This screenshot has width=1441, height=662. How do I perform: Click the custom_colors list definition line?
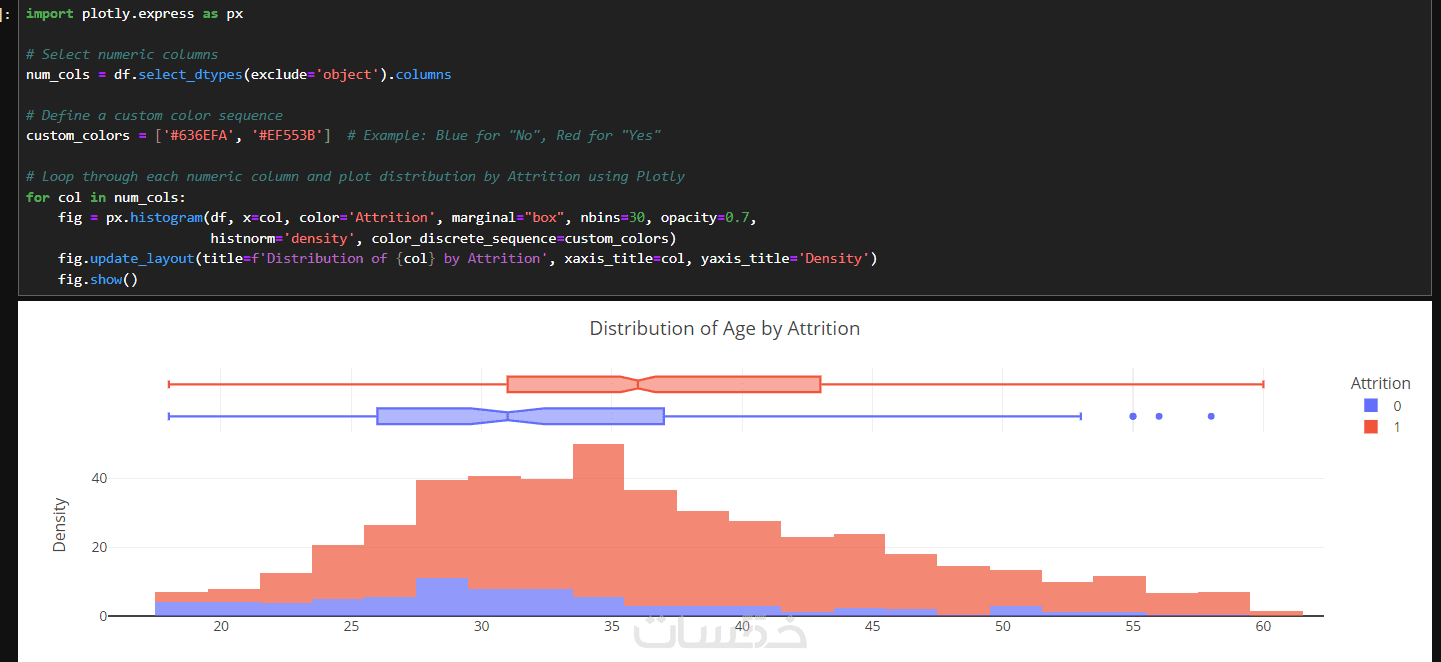pos(178,136)
